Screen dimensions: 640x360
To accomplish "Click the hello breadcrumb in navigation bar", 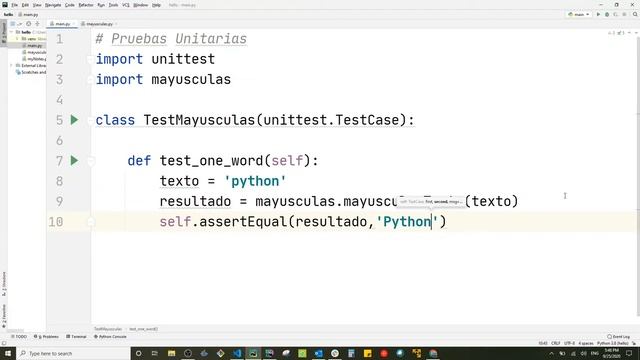I will coord(8,14).
